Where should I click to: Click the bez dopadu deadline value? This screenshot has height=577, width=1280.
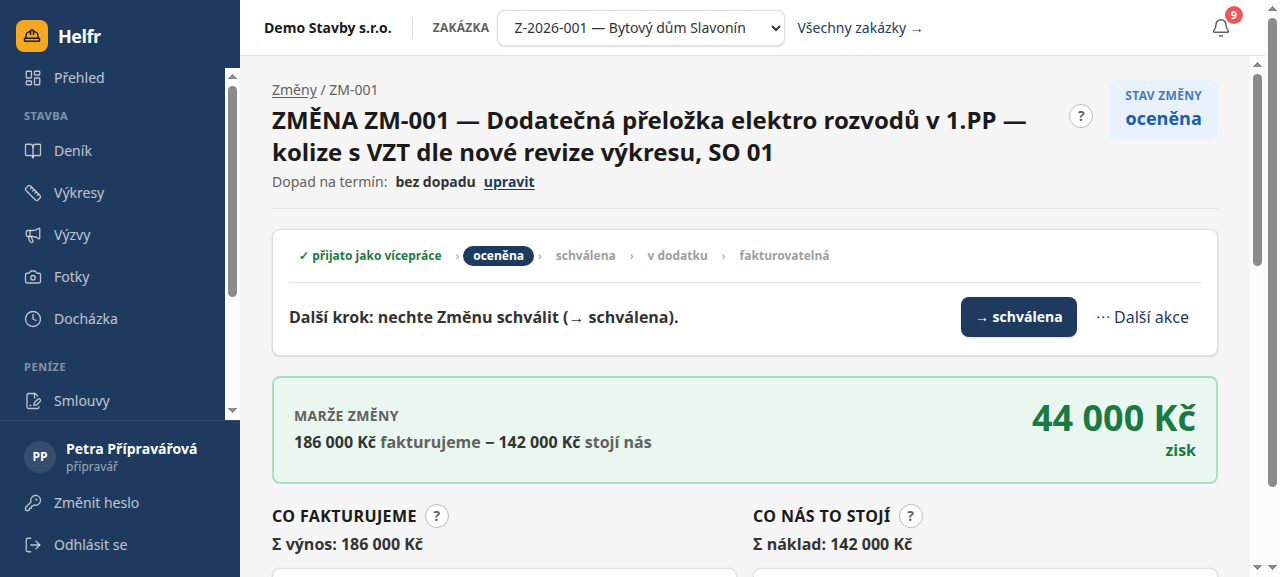[x=435, y=182]
